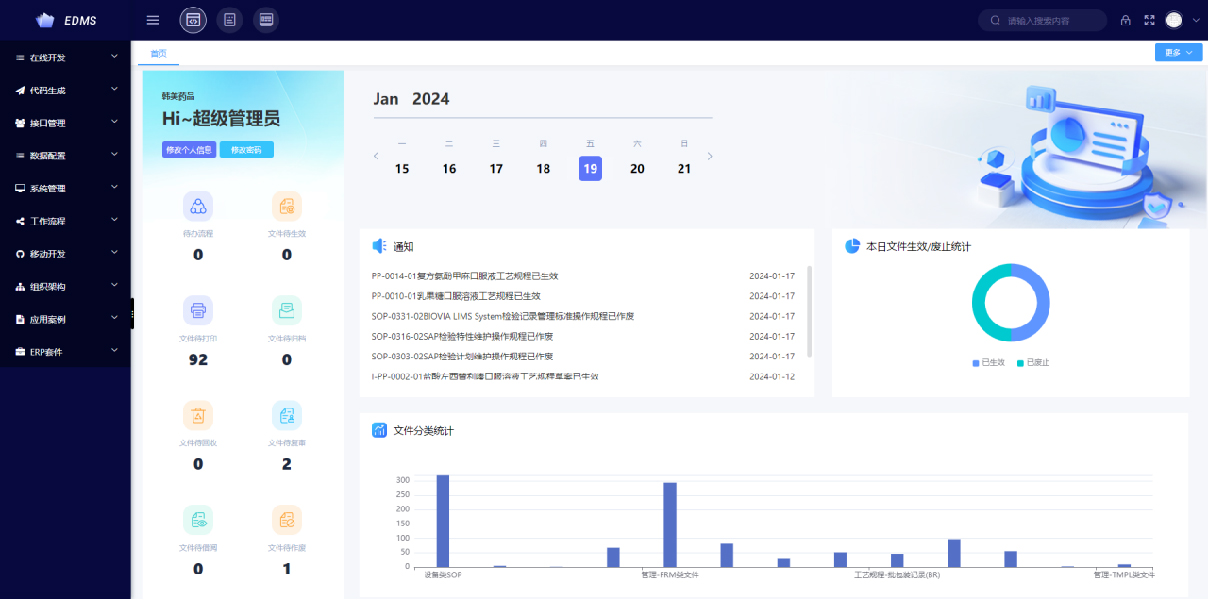1208x600 pixels.
Task: Expand the 系统管理 sidebar menu
Action: point(66,188)
